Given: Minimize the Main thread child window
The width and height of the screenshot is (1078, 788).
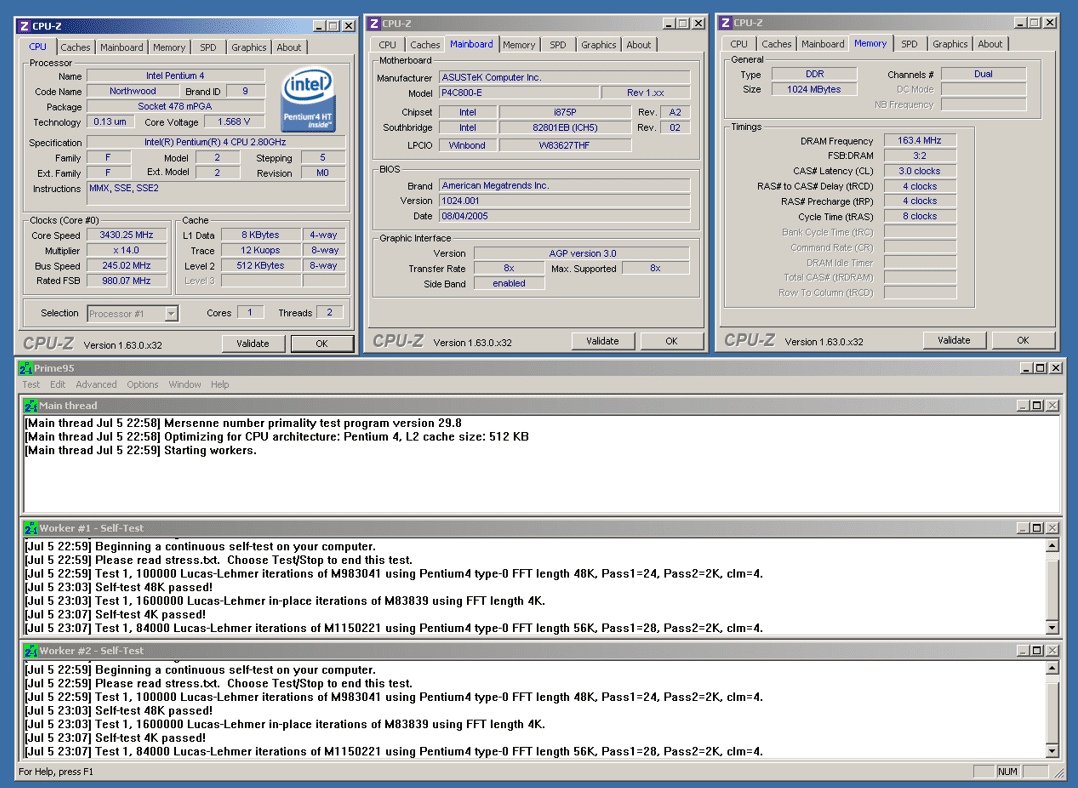Looking at the screenshot, I should 1023,406.
